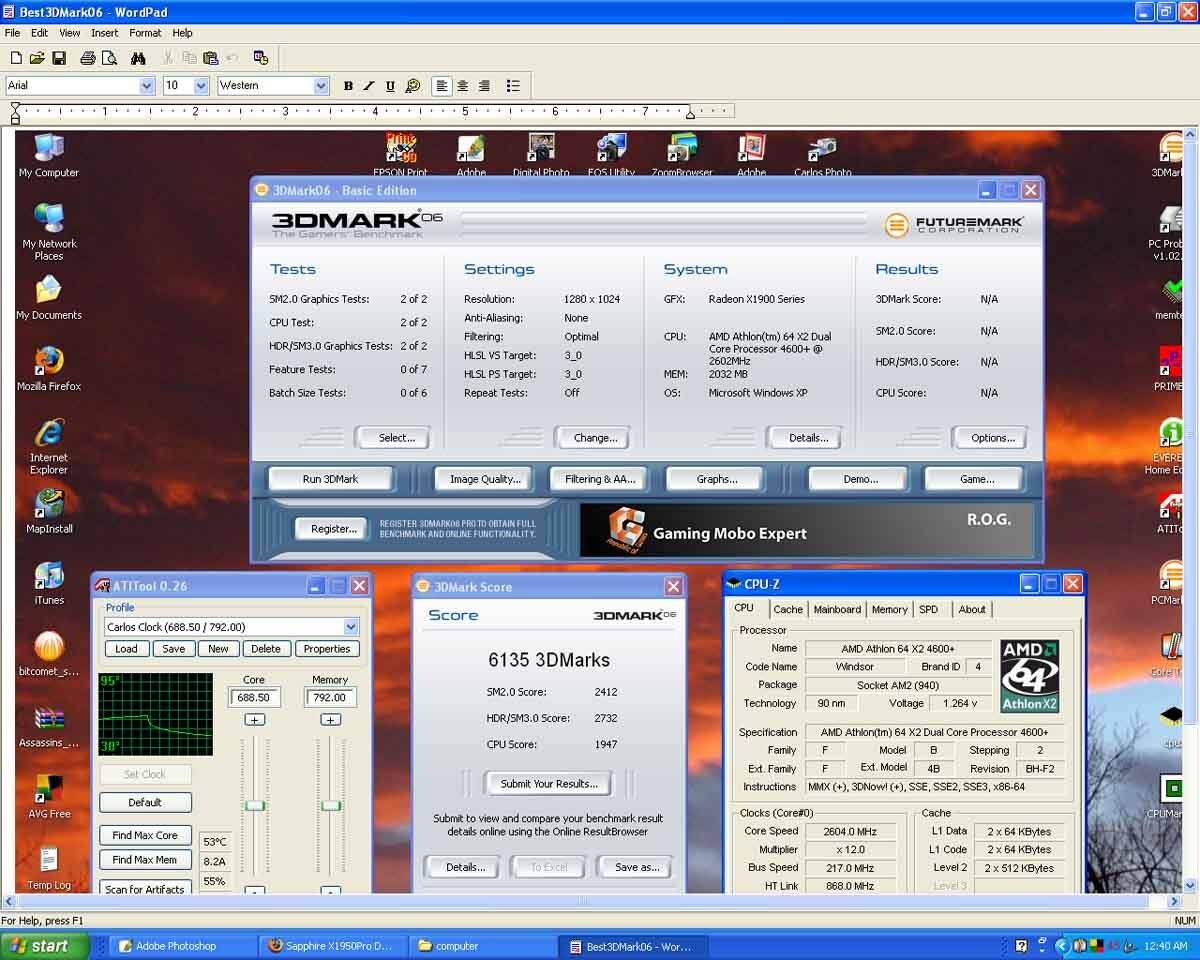The height and width of the screenshot is (960, 1200).
Task: Insert Date/Time using the toolbar icon
Action: point(260,58)
